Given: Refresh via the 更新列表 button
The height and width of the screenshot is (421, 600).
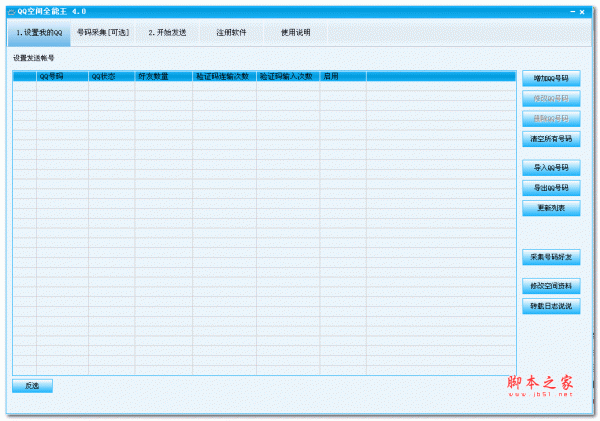Looking at the screenshot, I should (x=551, y=208).
